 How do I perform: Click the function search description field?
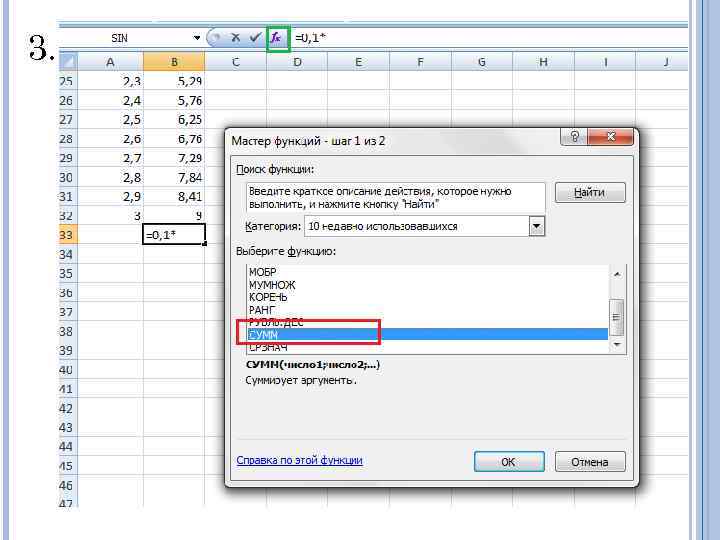pos(395,198)
